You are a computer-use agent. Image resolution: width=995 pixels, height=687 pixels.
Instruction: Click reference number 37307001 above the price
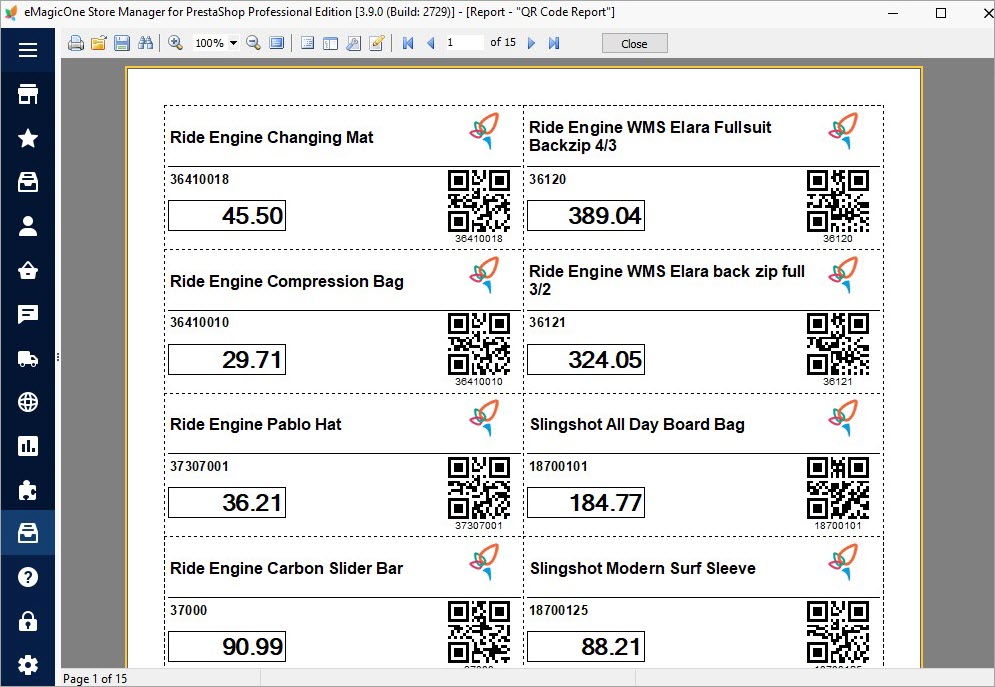pos(199,466)
